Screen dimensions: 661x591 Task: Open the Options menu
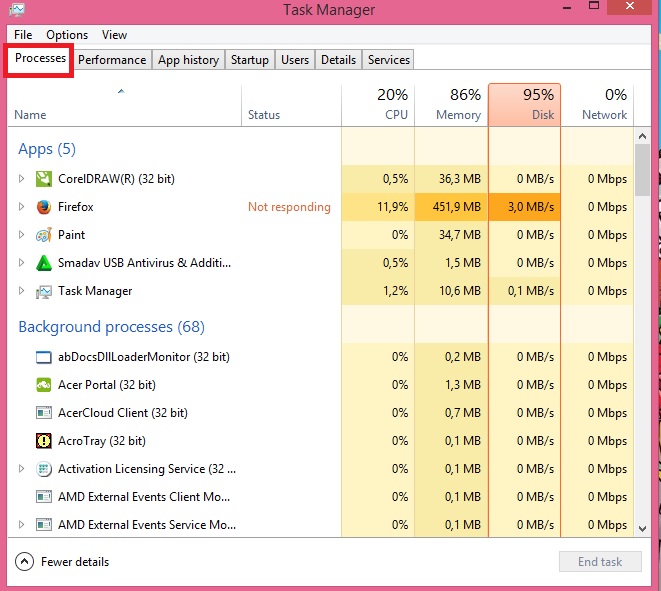(x=67, y=35)
